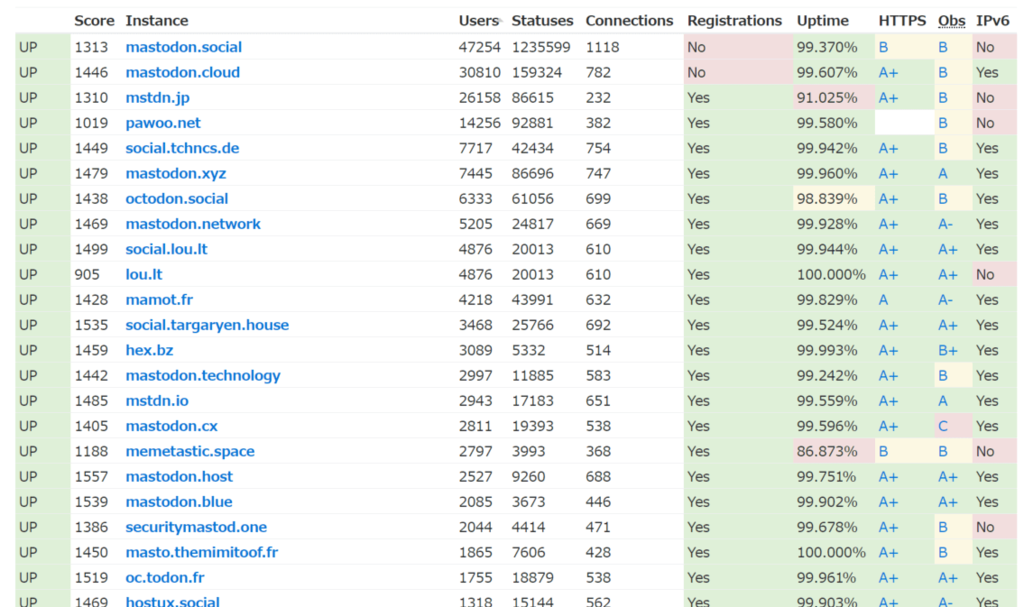
Task: Open Obs grade C for mastodon.cx
Action: point(942,426)
